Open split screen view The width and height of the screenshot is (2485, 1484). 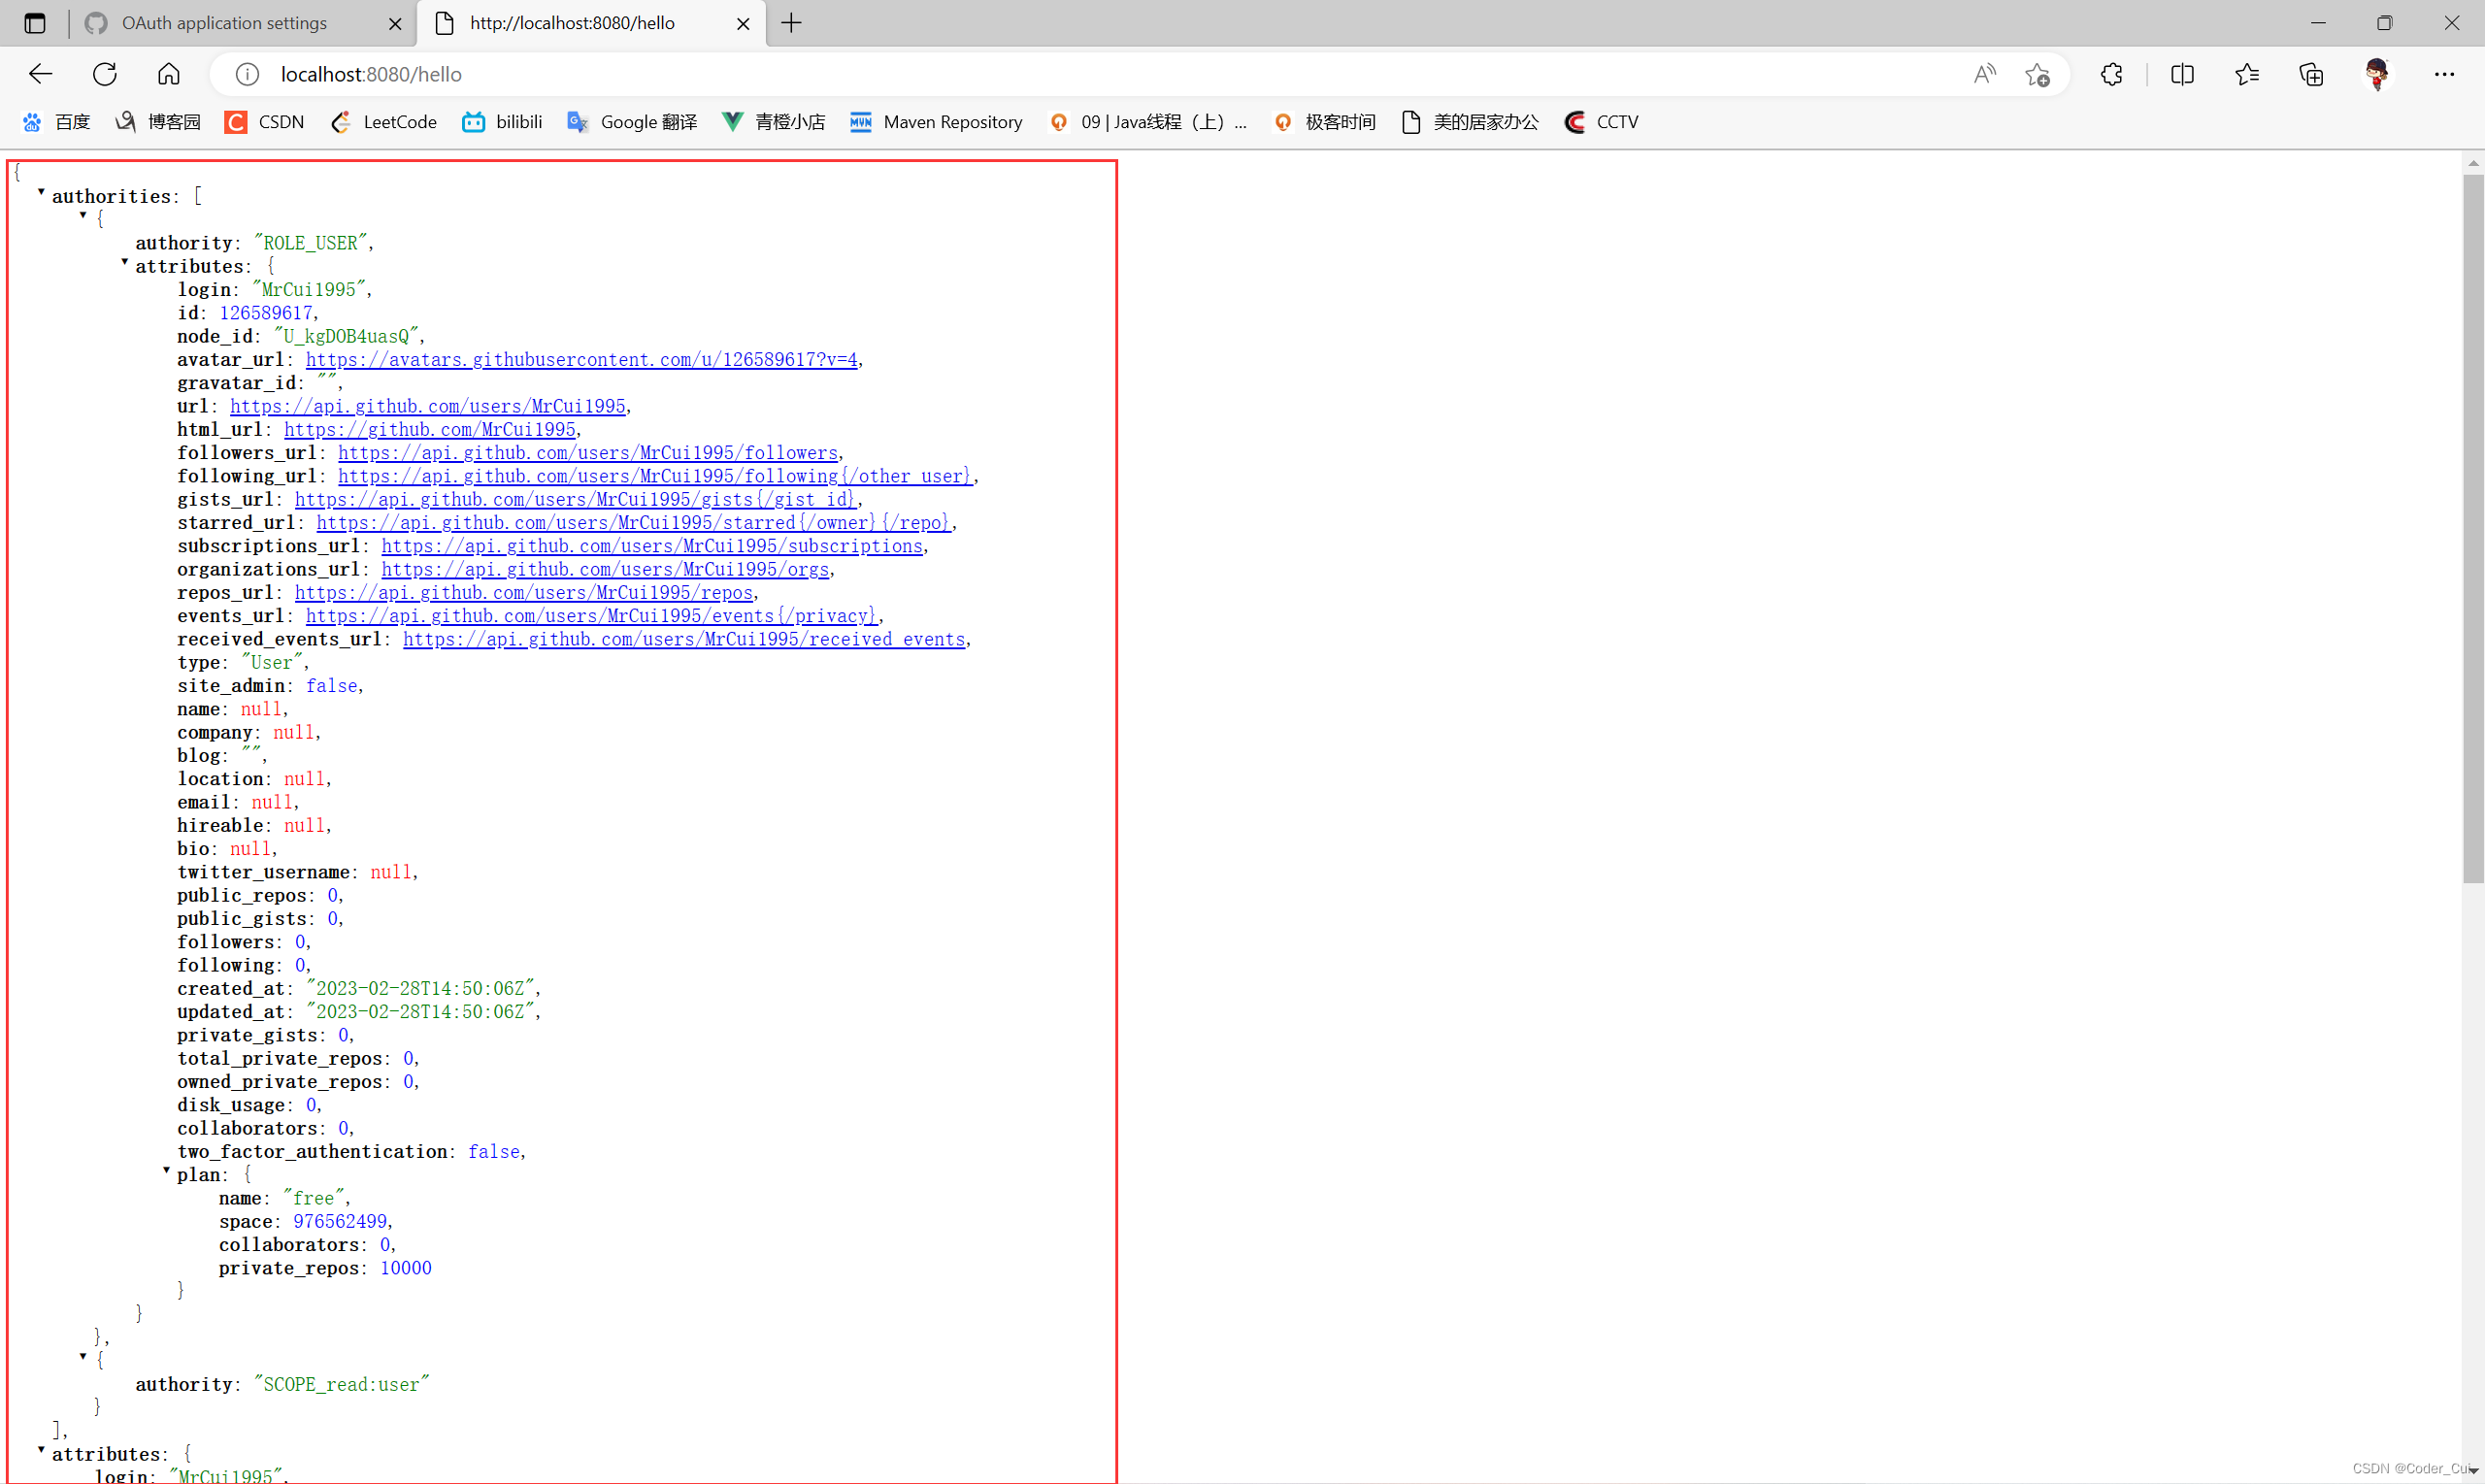pyautogui.click(x=2181, y=74)
